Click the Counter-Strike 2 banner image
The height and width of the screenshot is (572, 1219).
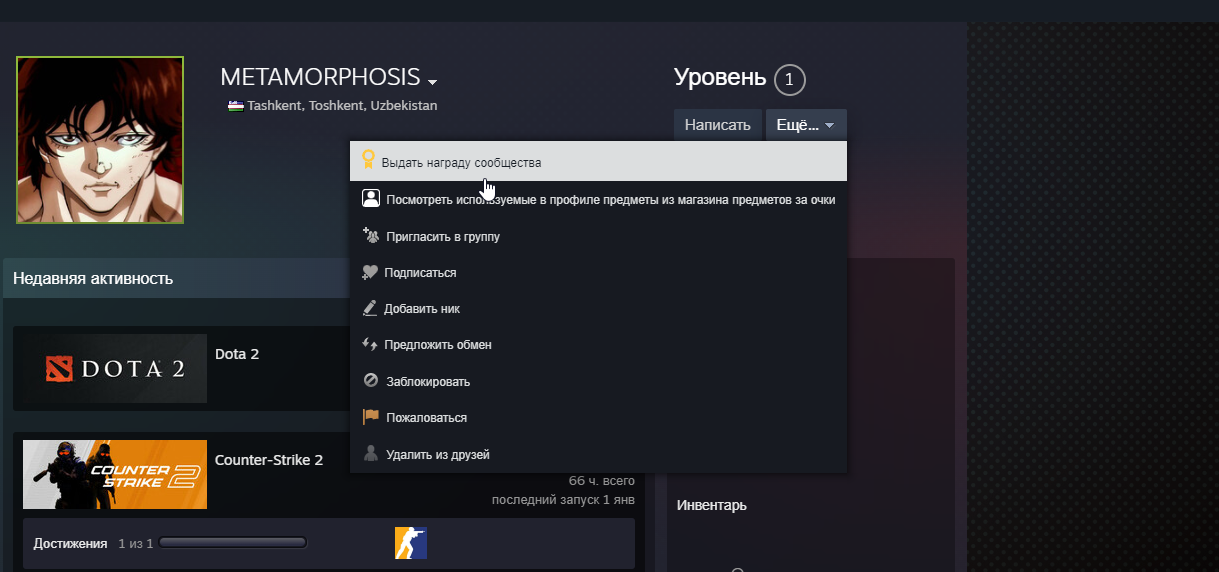click(115, 474)
